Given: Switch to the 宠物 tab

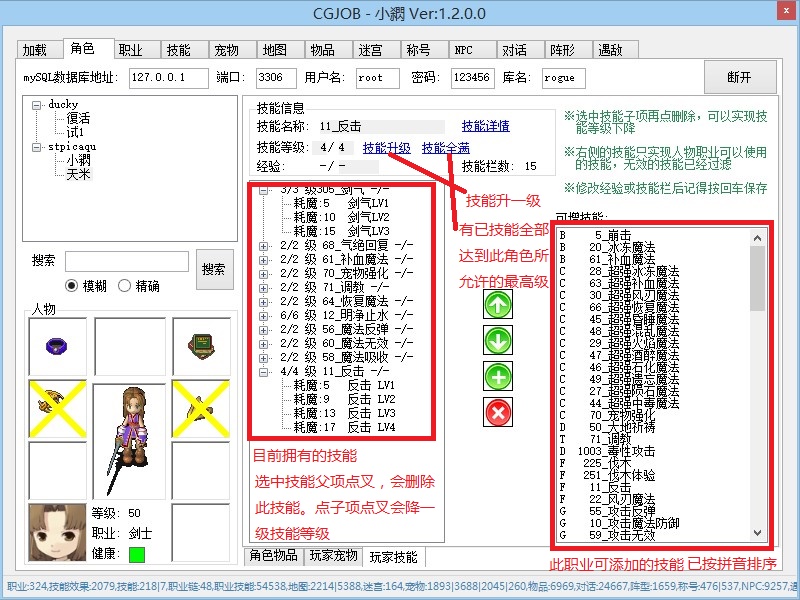Looking at the screenshot, I should click(x=226, y=50).
